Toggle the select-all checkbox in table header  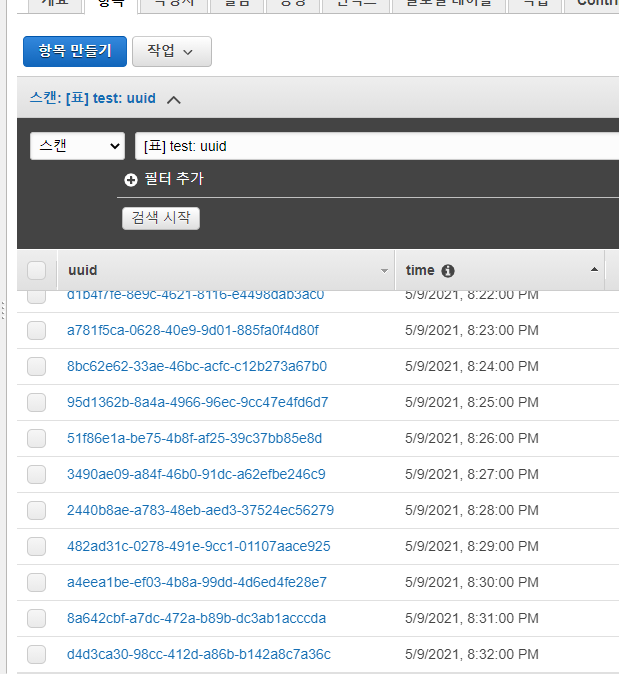coord(37,270)
